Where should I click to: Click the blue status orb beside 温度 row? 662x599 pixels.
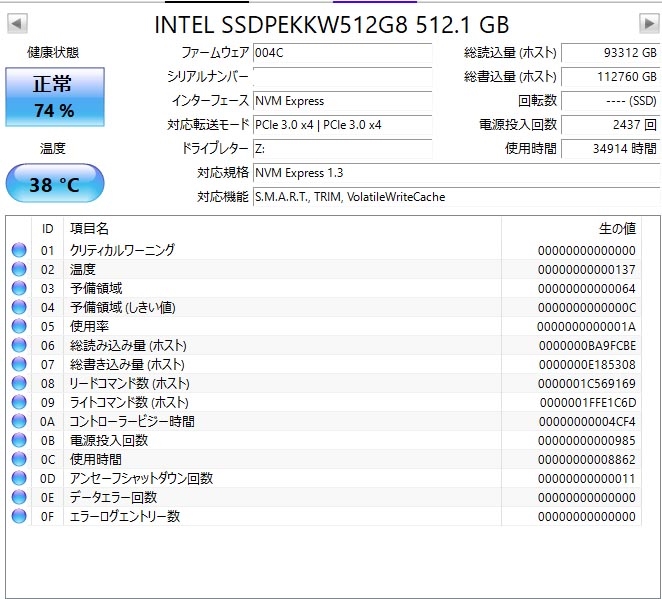18,270
